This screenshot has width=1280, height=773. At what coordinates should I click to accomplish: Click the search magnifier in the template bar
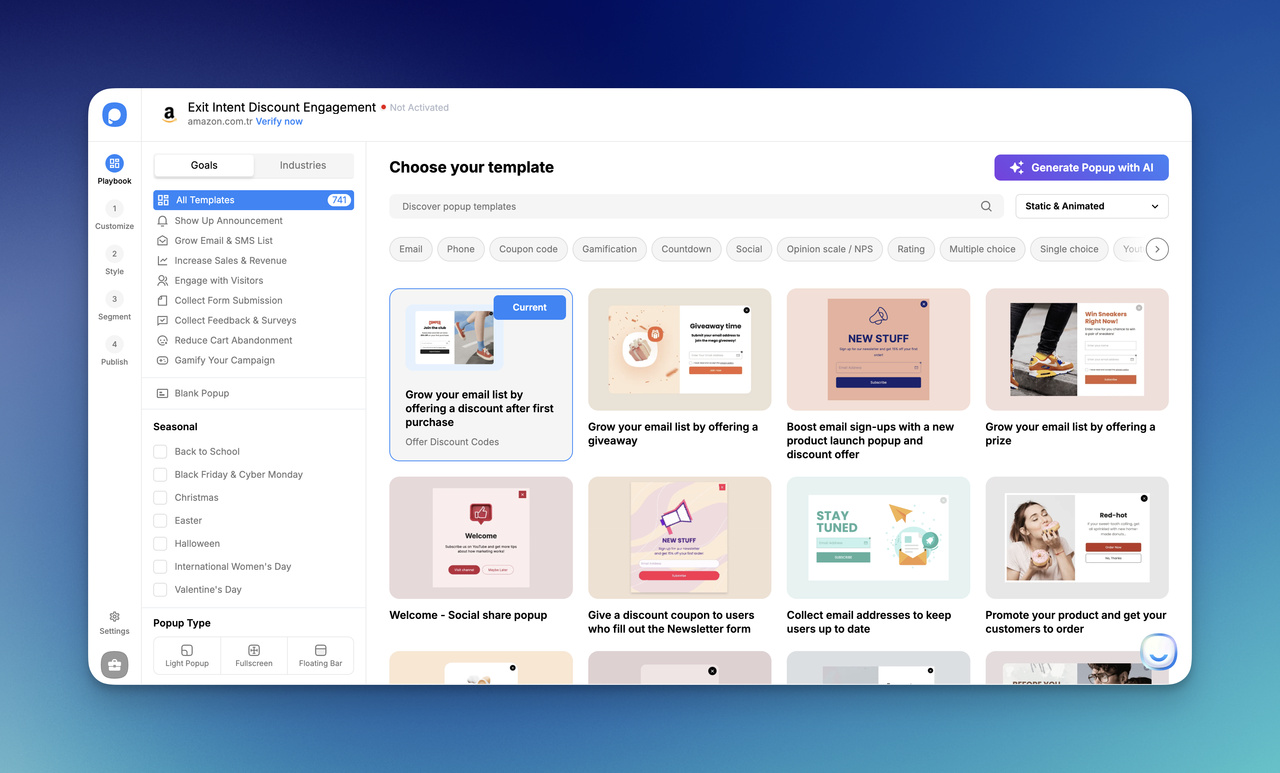click(x=986, y=205)
